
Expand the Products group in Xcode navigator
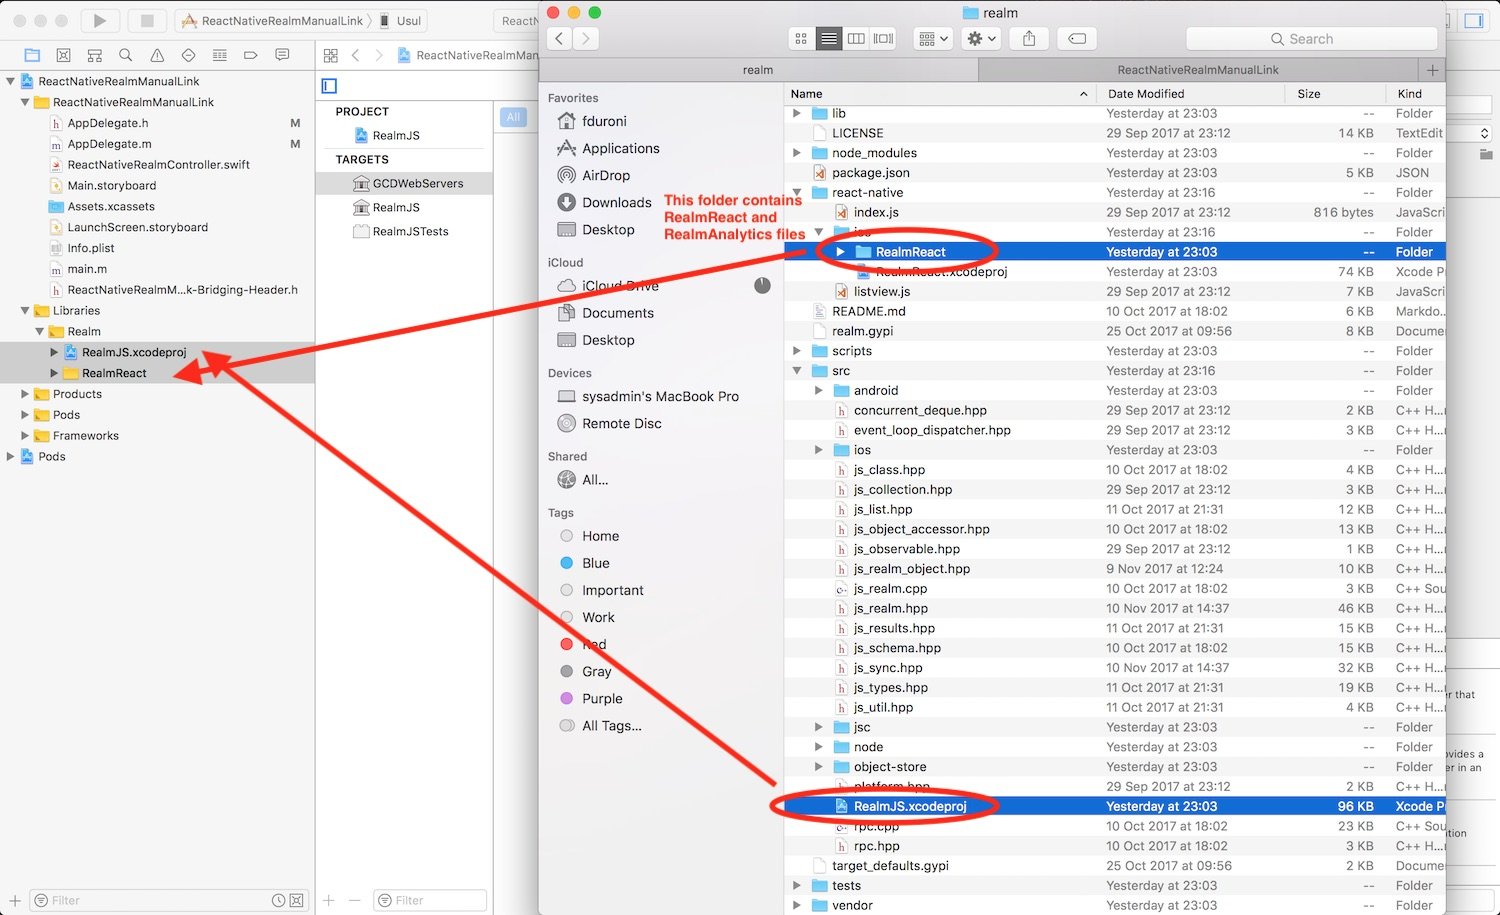click(x=25, y=394)
